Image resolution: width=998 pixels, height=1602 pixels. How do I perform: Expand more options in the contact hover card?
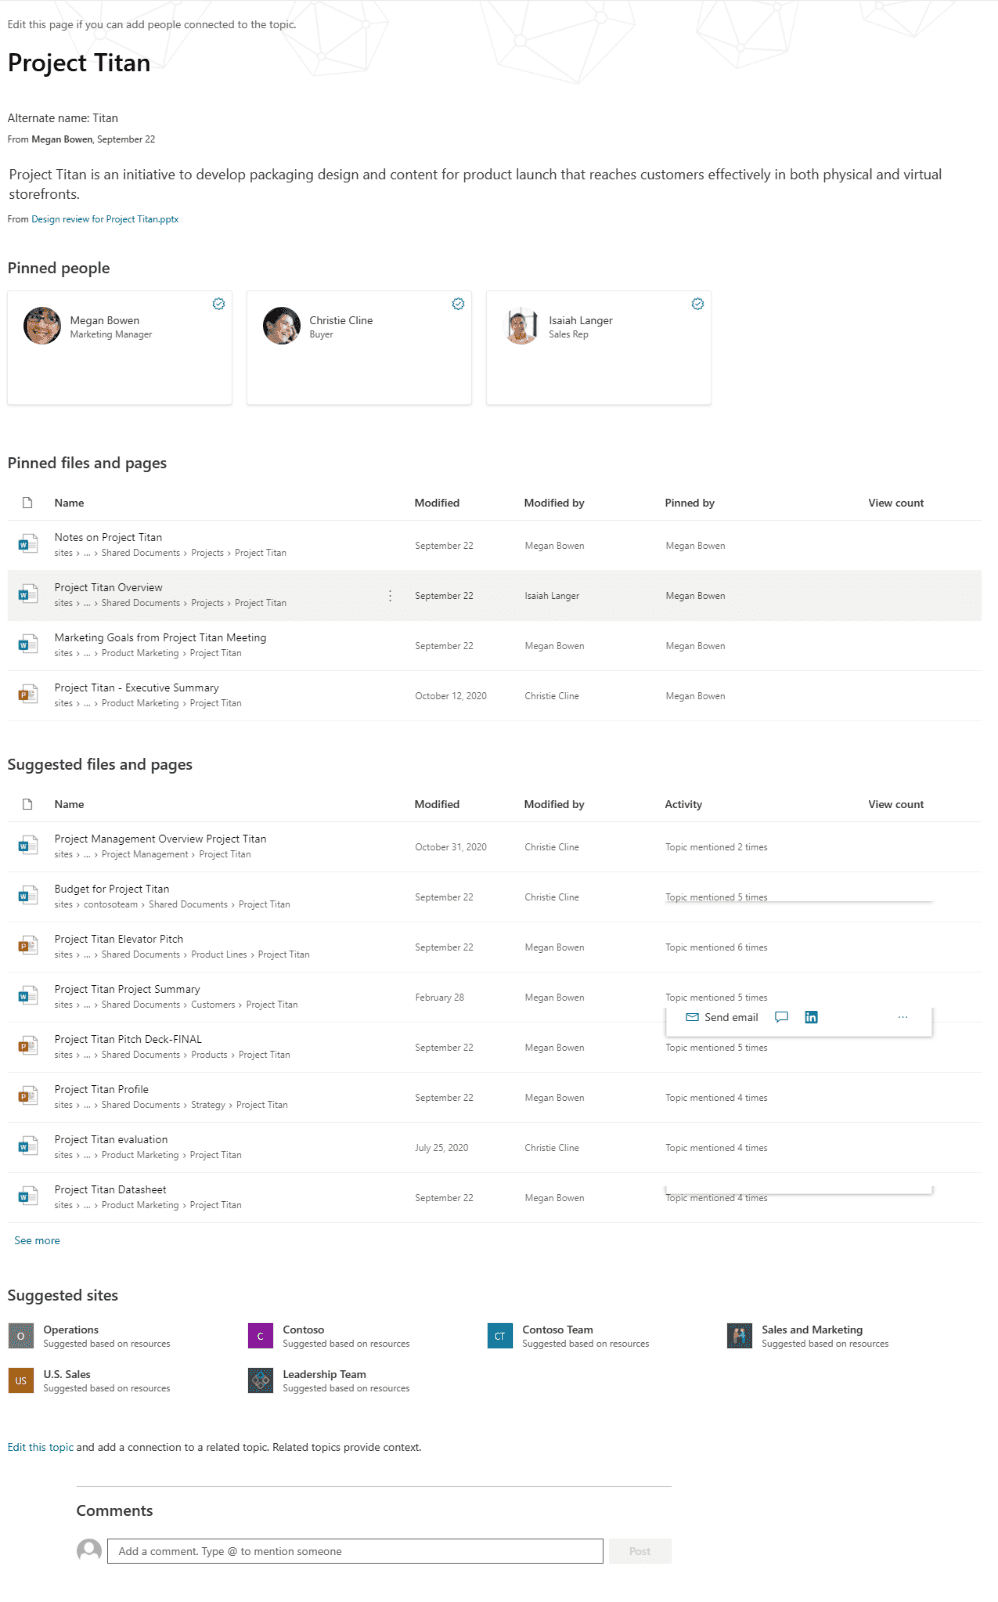coord(902,1017)
